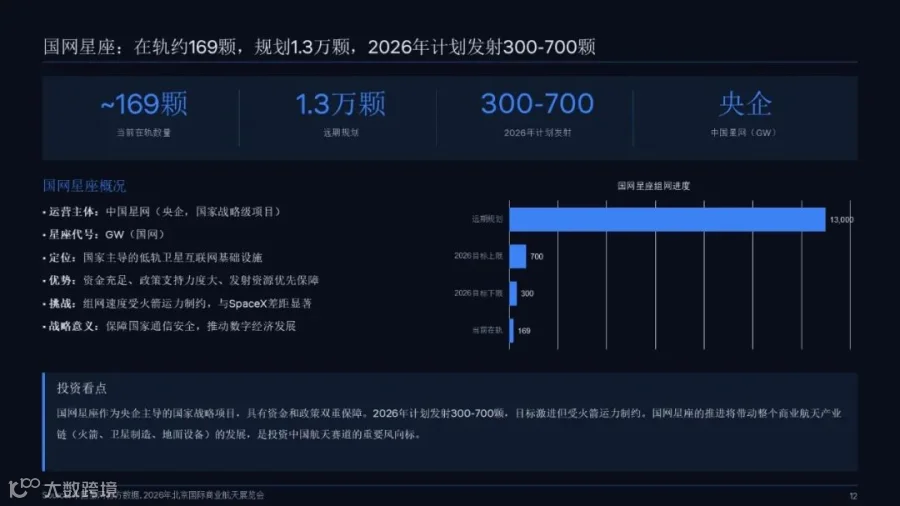Image resolution: width=900 pixels, height=506 pixels.
Task: Click the 2026年计划发射 caption under 300-700
Action: pyautogui.click(x=537, y=133)
